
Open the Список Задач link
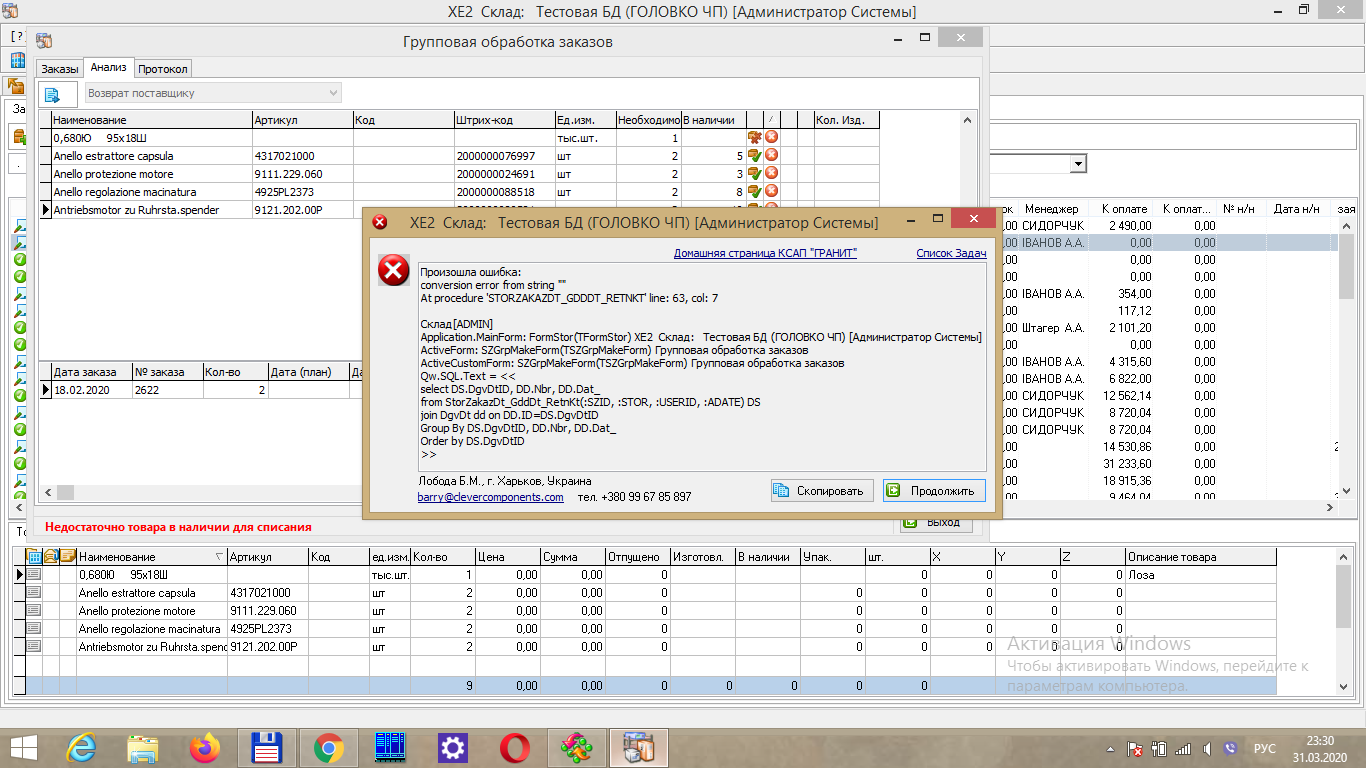pyautogui.click(x=951, y=254)
